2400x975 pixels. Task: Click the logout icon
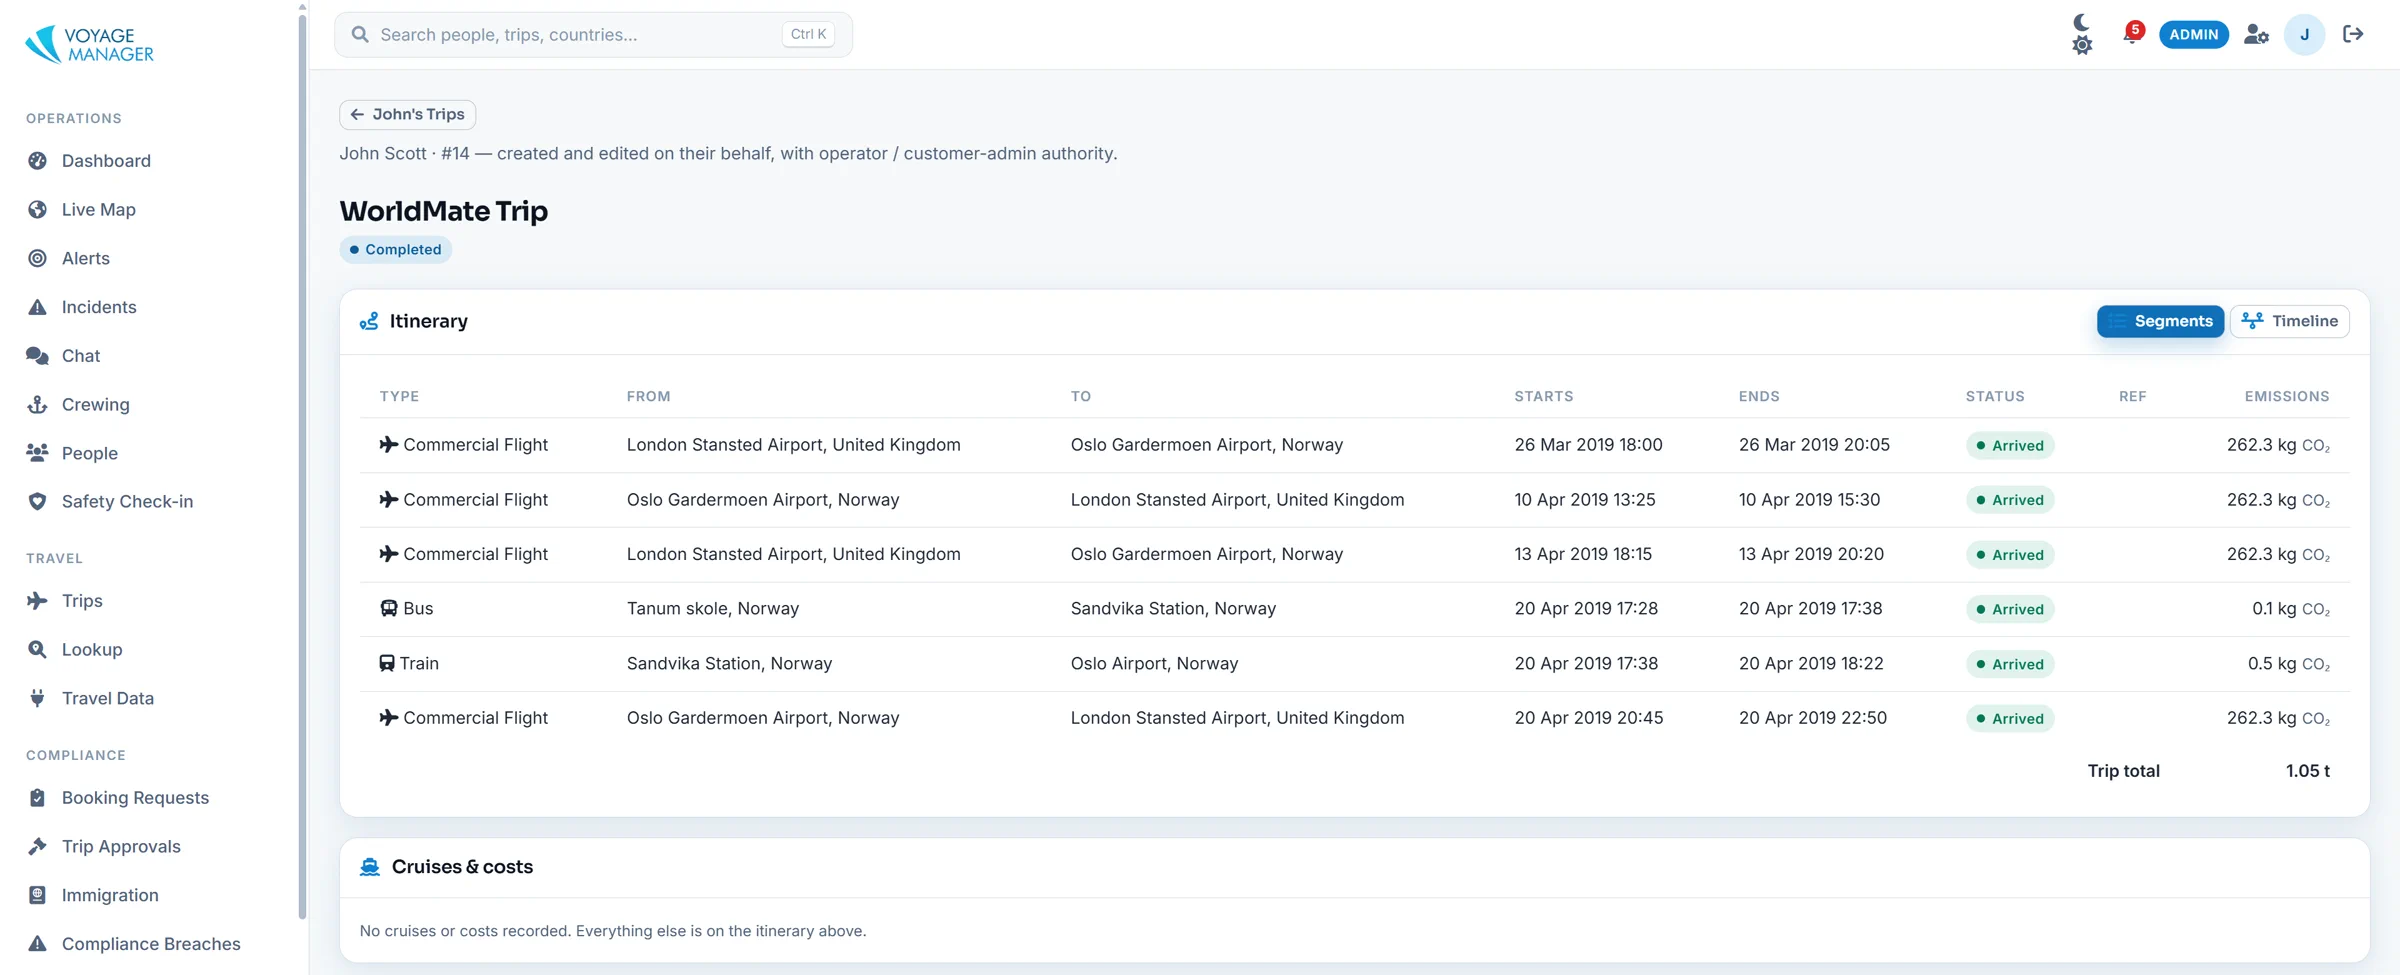[x=2353, y=34]
